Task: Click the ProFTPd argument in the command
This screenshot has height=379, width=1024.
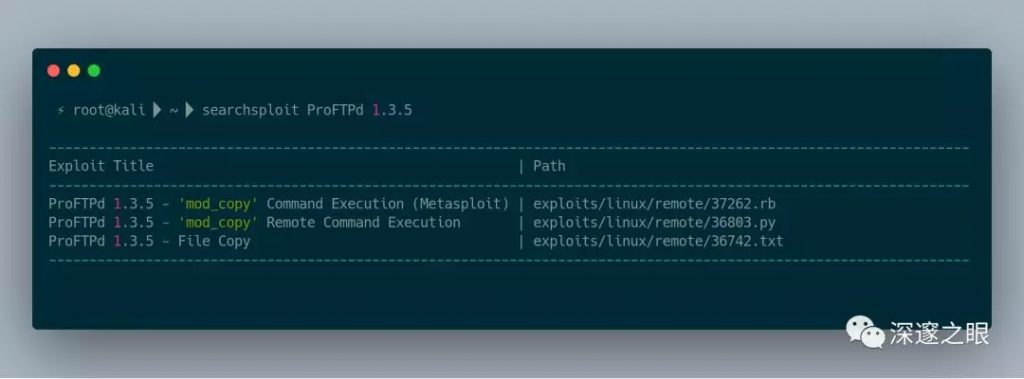Action: [x=336, y=110]
